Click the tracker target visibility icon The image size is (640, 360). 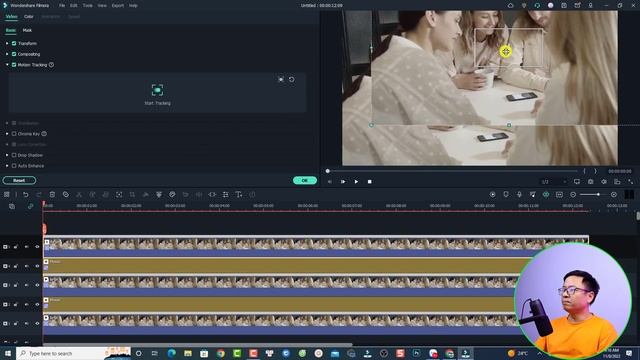coord(281,80)
